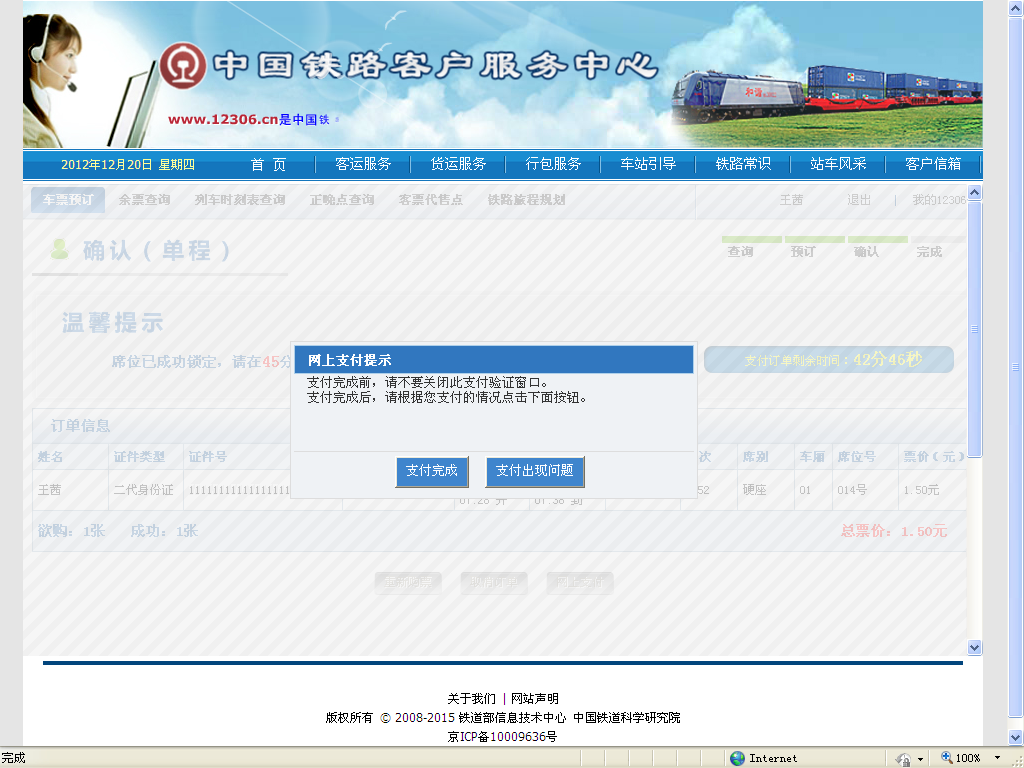
Task: Click the China Railway logo icon
Action: pos(183,65)
